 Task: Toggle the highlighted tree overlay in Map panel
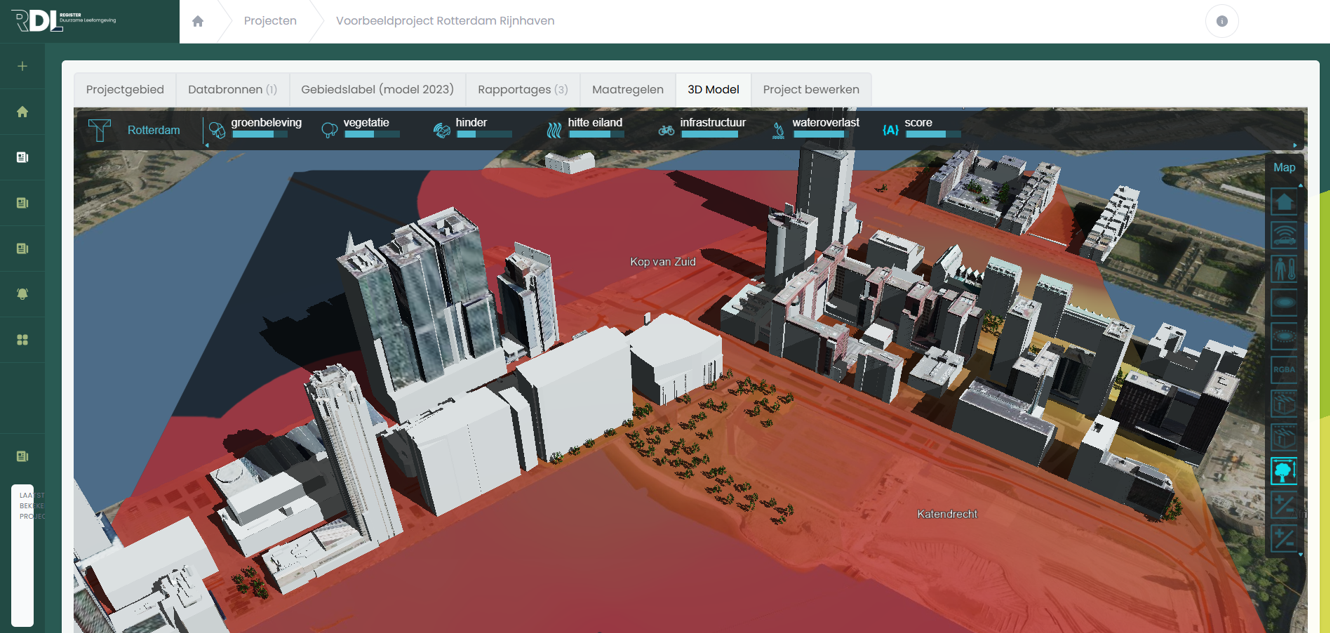tap(1283, 471)
